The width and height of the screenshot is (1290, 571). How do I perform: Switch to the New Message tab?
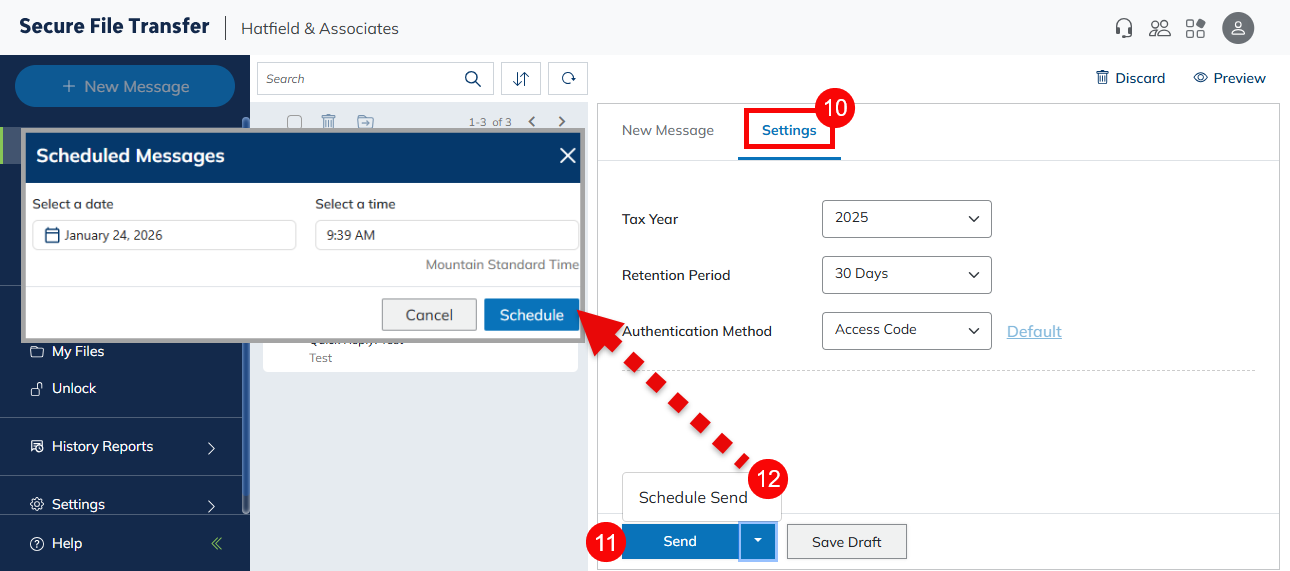668,131
